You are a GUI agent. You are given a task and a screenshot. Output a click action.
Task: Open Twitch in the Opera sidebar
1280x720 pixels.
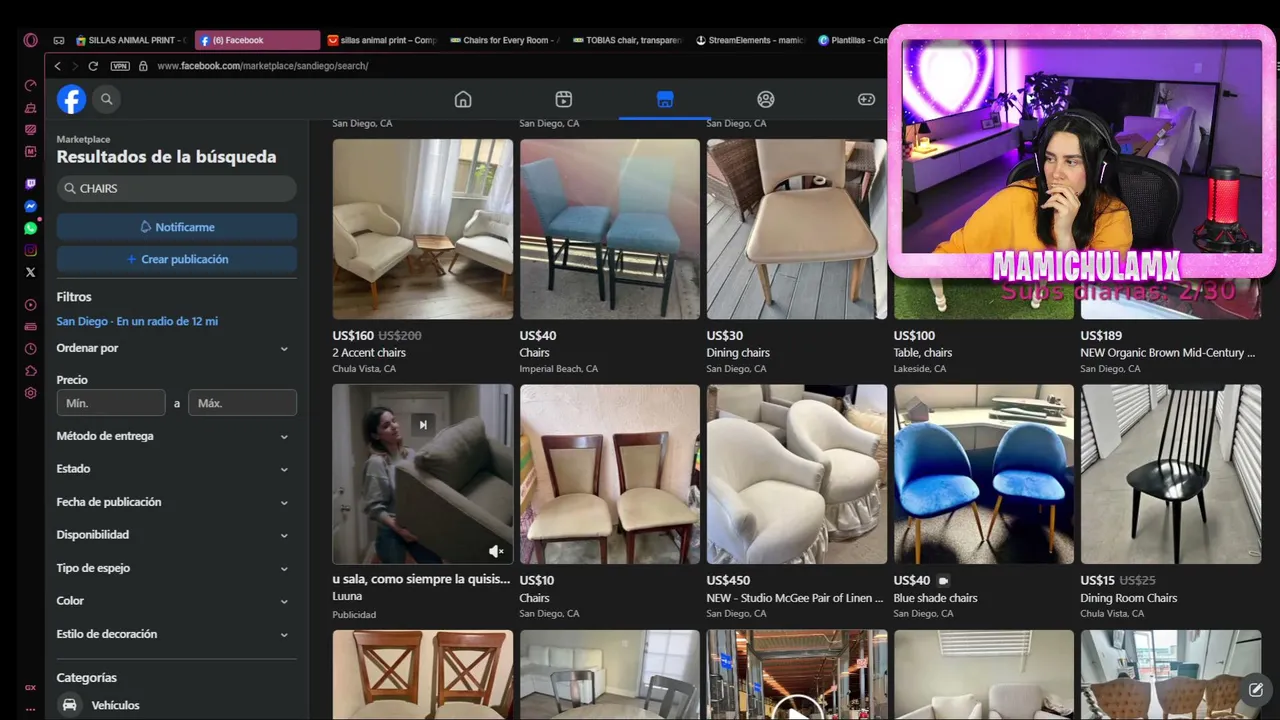pos(31,184)
